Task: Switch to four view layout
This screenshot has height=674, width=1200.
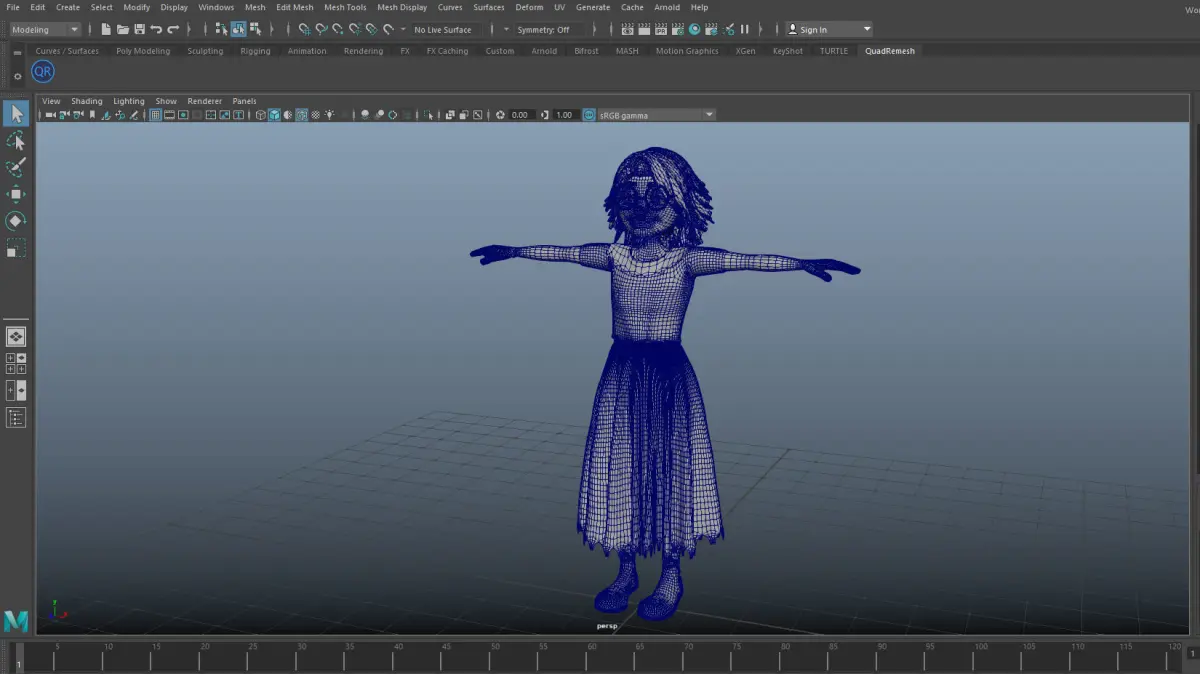Action: [x=16, y=363]
